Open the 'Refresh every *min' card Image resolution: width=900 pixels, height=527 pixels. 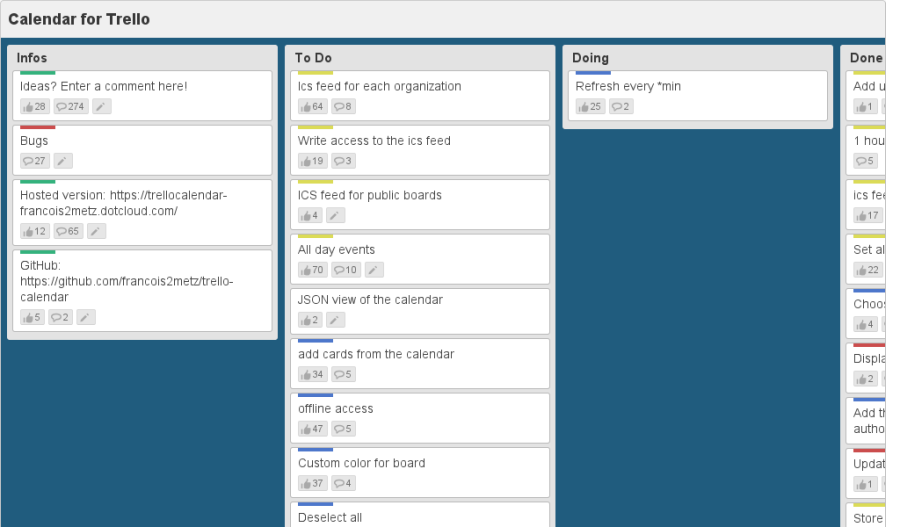tap(697, 96)
